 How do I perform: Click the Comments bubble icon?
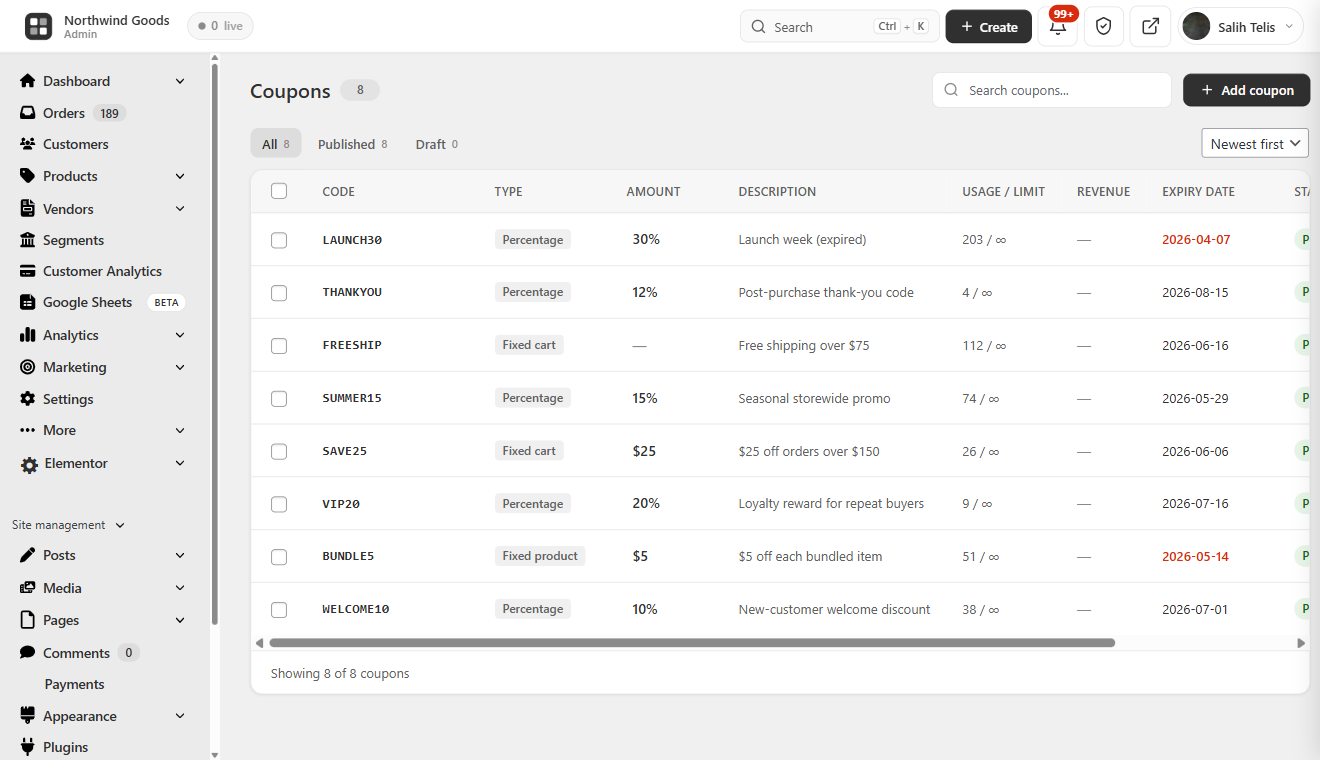point(28,653)
